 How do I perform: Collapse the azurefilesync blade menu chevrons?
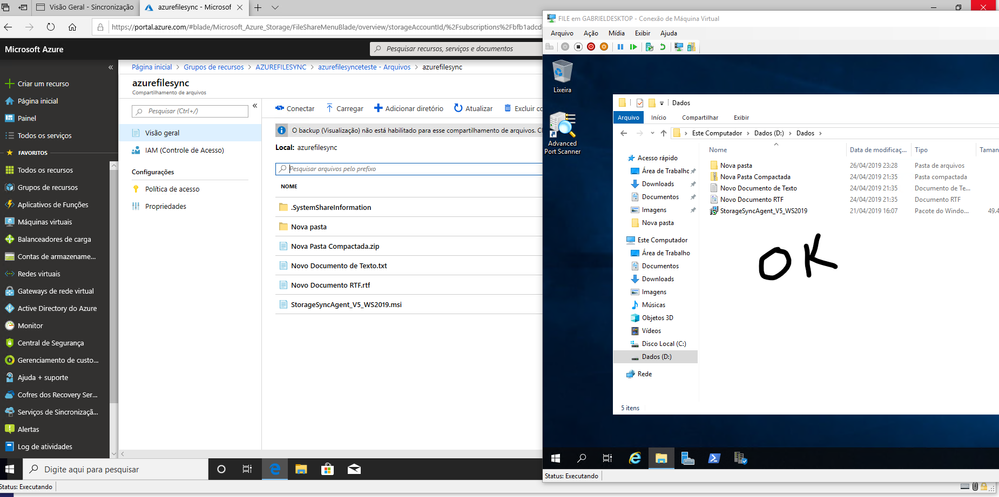point(255,105)
